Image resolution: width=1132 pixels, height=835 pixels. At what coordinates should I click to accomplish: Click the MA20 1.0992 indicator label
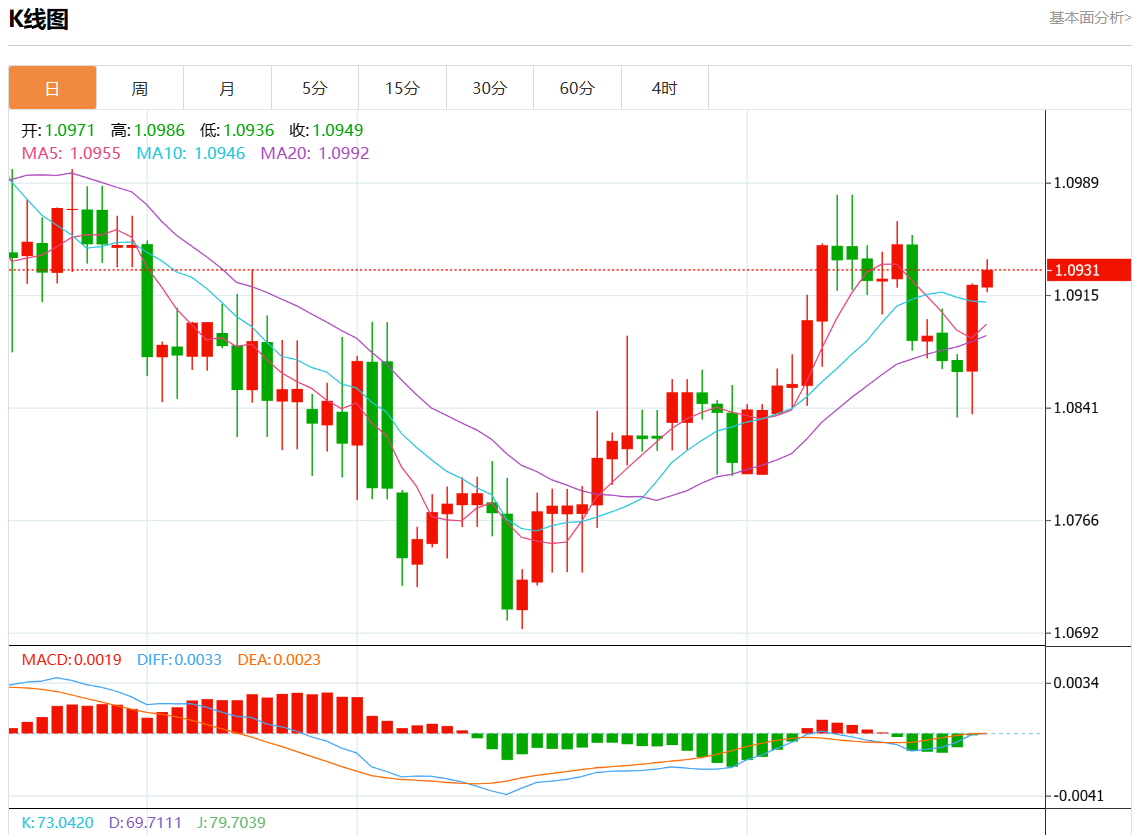pyautogui.click(x=314, y=153)
